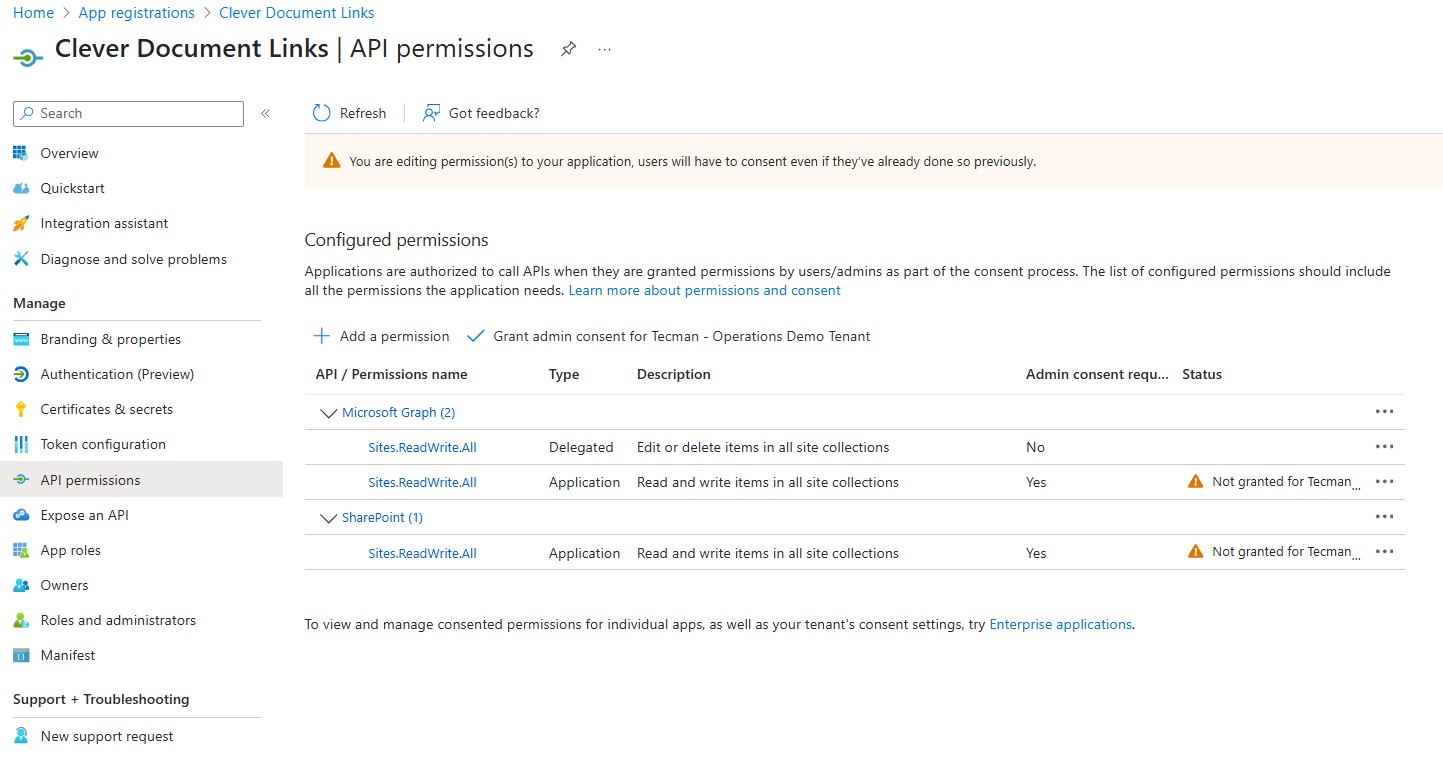Click the SharePoint (1) link
This screenshot has height=765, width=1443.
coord(382,518)
